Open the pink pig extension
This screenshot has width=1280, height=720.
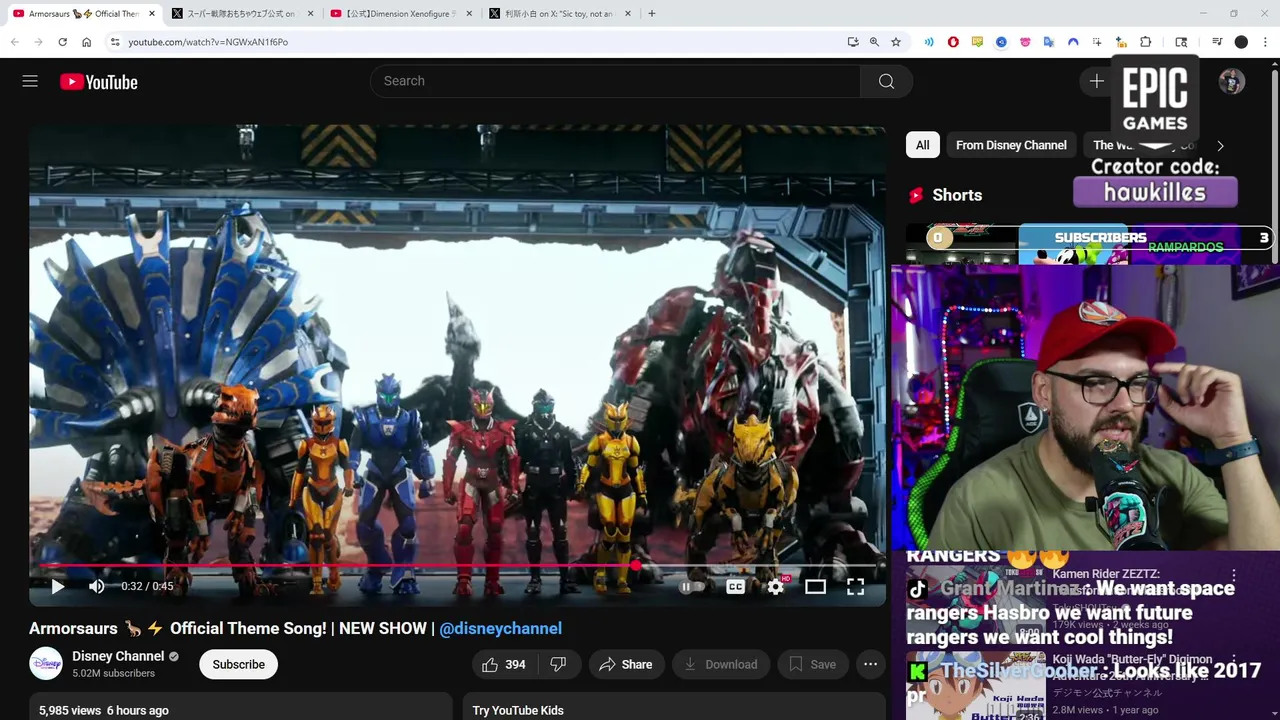[1025, 42]
